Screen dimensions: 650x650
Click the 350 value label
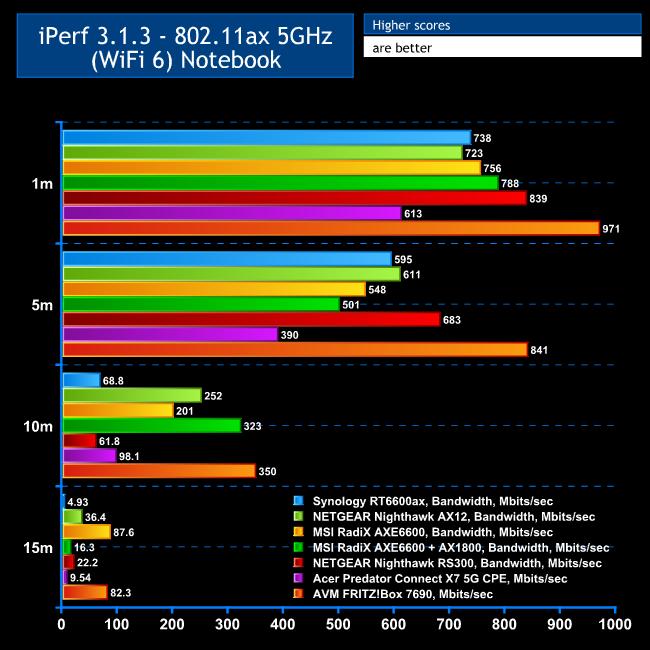click(x=267, y=471)
